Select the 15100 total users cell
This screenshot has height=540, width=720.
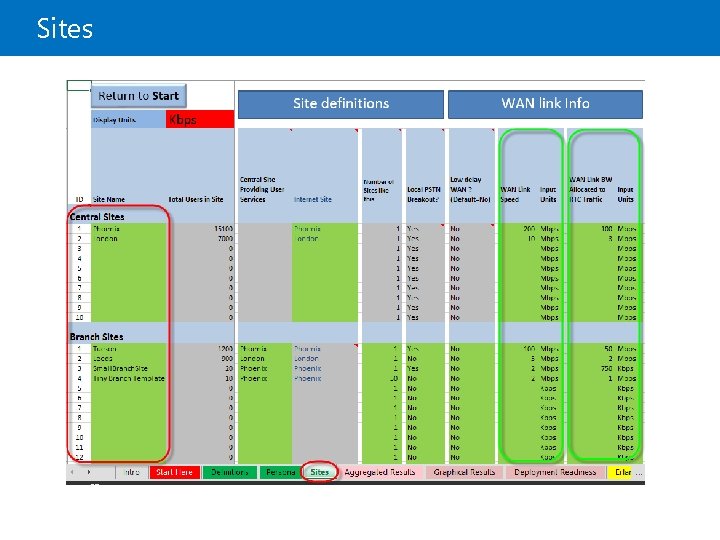click(x=201, y=229)
